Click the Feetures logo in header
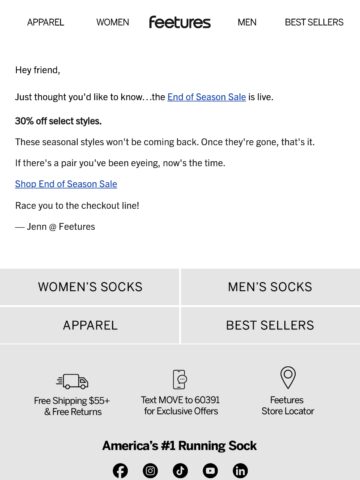Screen dimensions: 360x480 [x=180, y=22]
